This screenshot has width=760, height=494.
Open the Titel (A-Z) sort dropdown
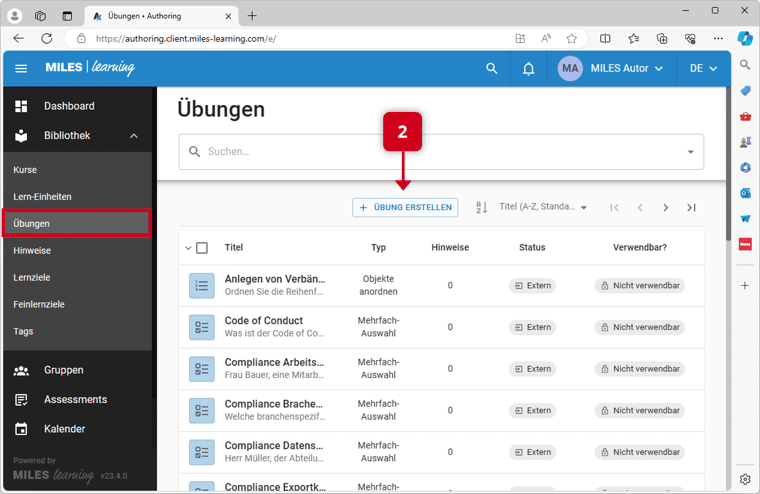point(543,207)
